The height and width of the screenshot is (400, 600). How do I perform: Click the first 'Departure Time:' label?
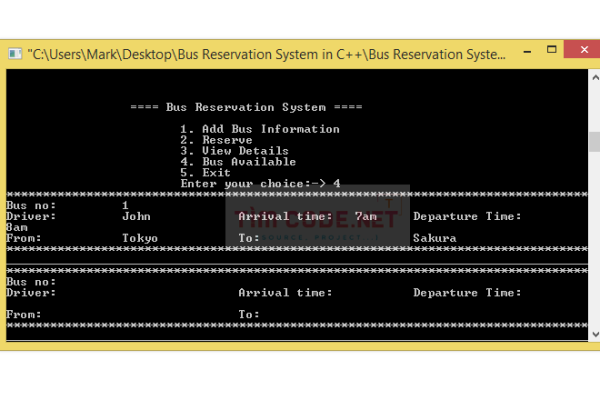[x=467, y=216]
